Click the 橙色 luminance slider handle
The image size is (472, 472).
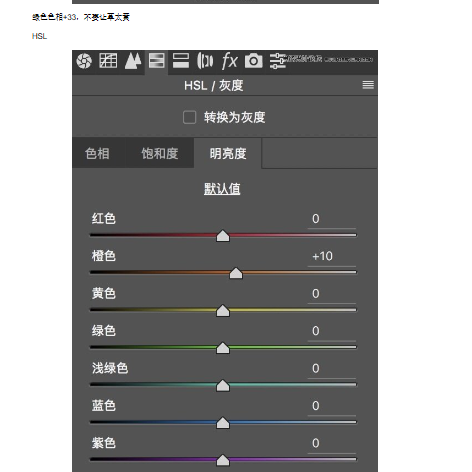[236, 273]
